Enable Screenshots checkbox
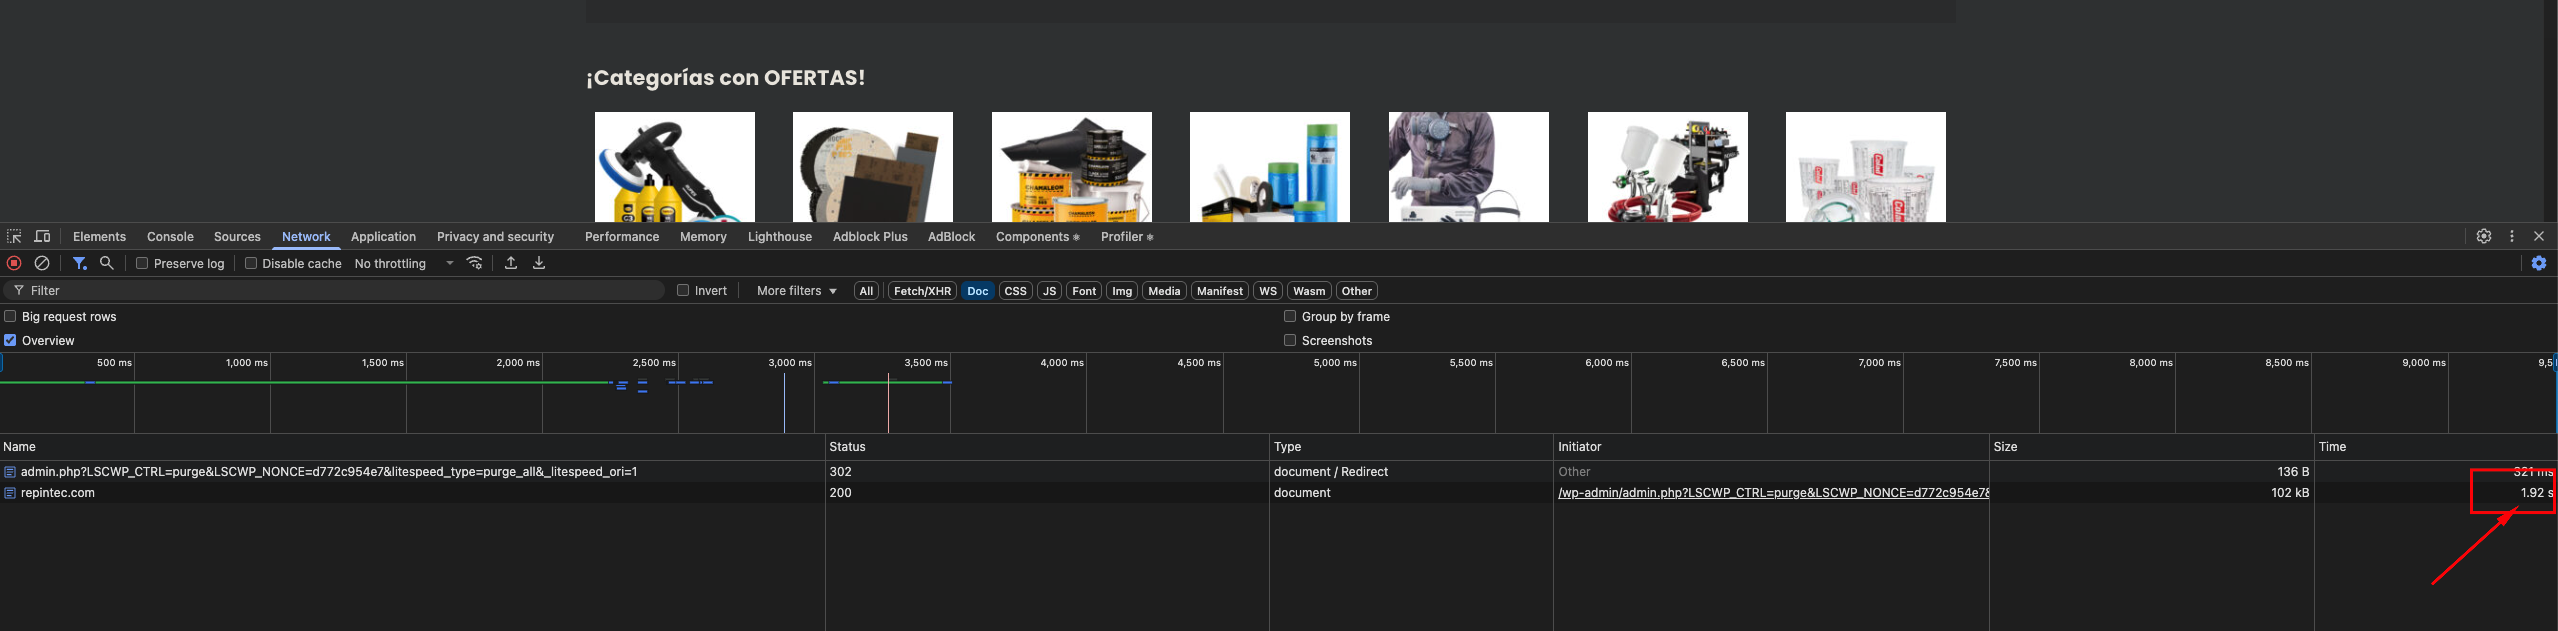This screenshot has height=631, width=2558. [1290, 340]
